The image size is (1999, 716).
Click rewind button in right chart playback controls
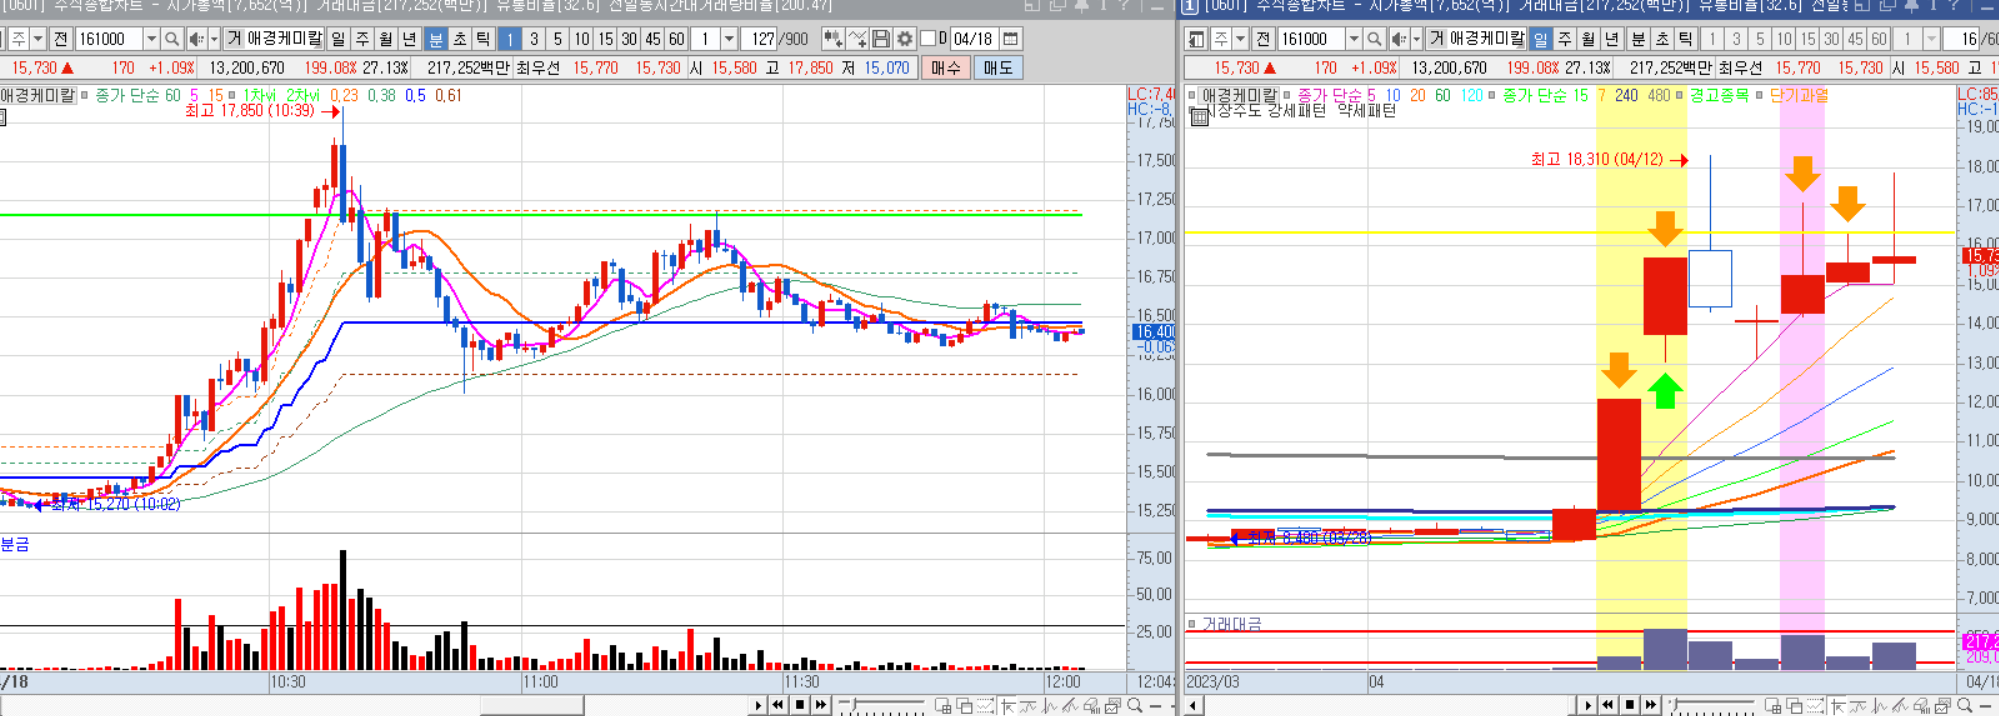[1608, 706]
